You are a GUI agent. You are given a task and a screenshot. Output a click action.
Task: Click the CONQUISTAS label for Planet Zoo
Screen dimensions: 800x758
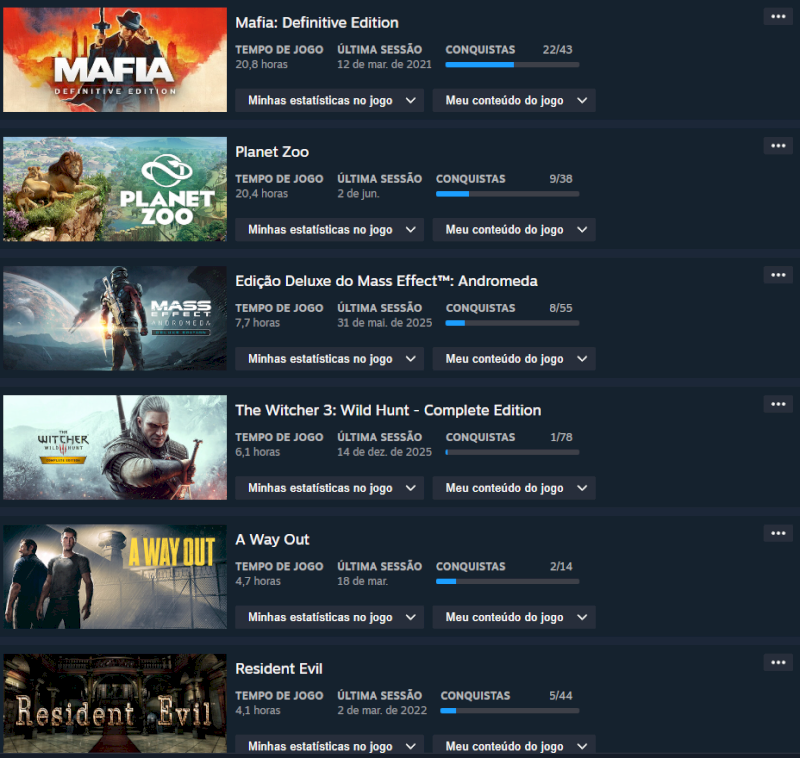tap(470, 179)
